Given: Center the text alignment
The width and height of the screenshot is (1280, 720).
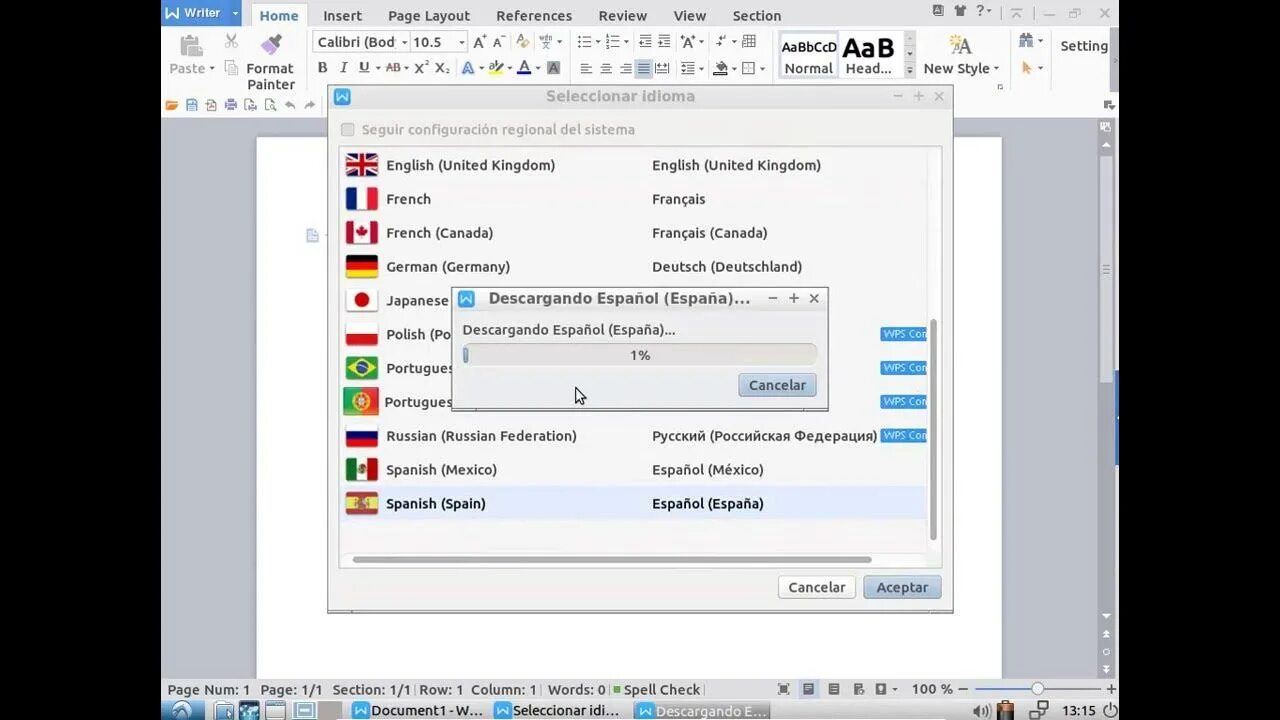Looking at the screenshot, I should tap(606, 68).
